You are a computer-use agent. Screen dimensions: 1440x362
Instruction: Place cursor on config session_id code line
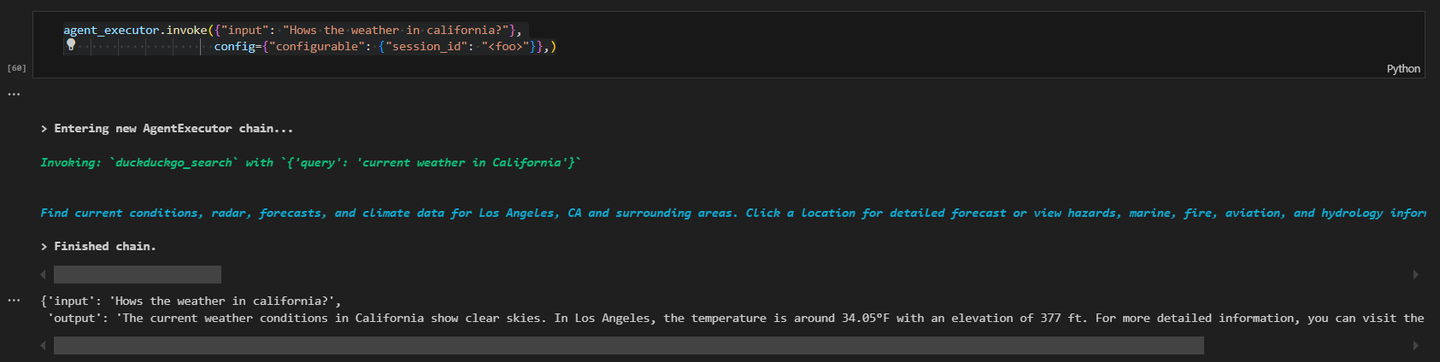pos(385,46)
